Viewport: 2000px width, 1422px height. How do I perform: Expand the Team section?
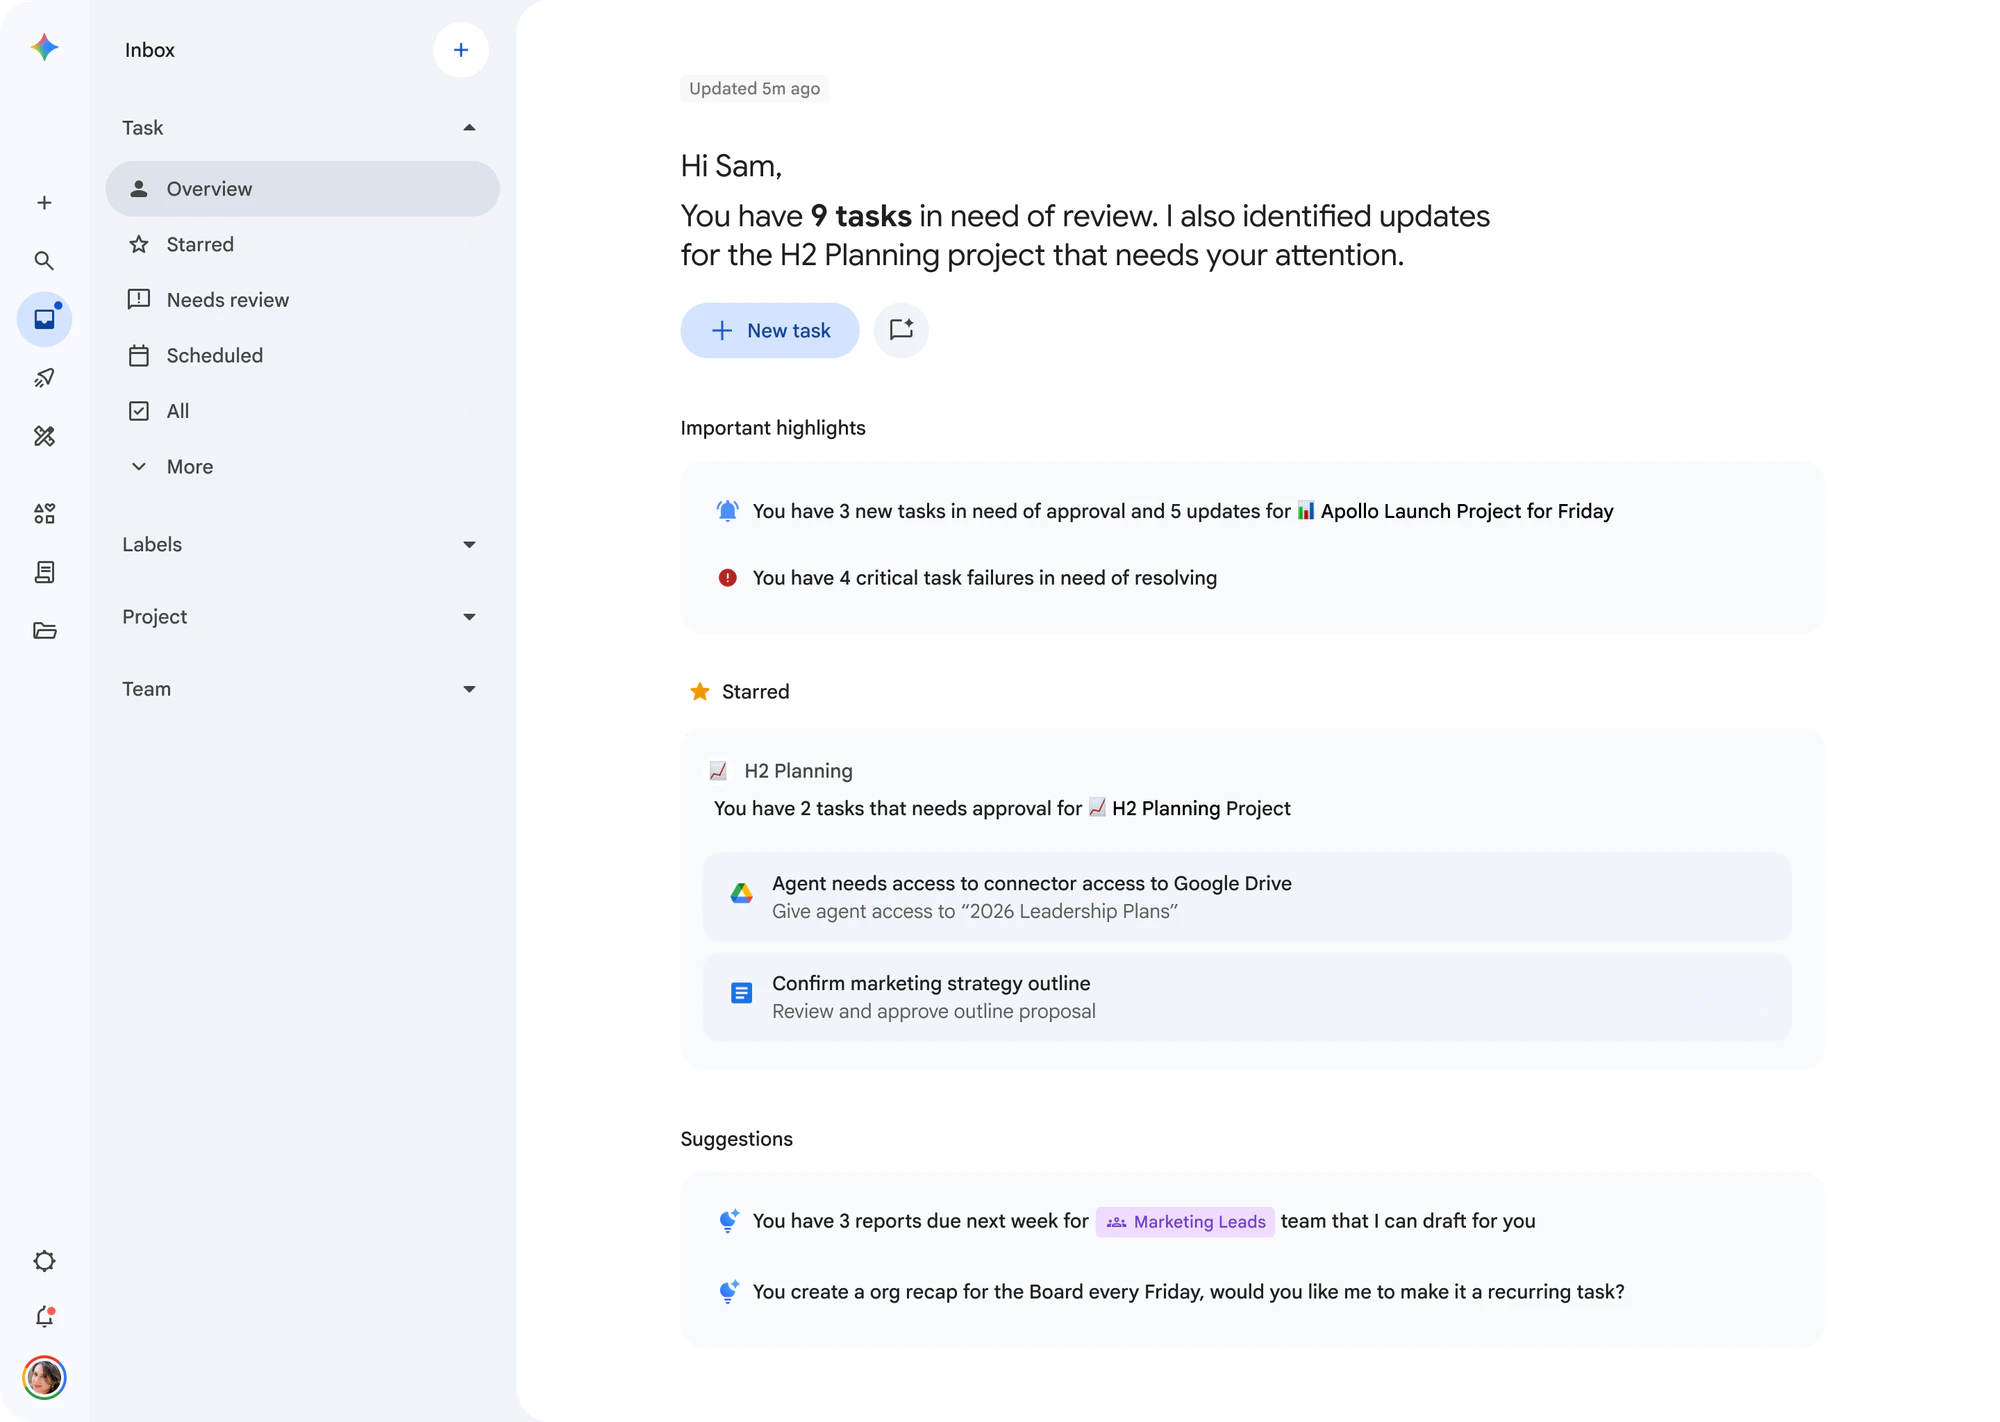[468, 689]
